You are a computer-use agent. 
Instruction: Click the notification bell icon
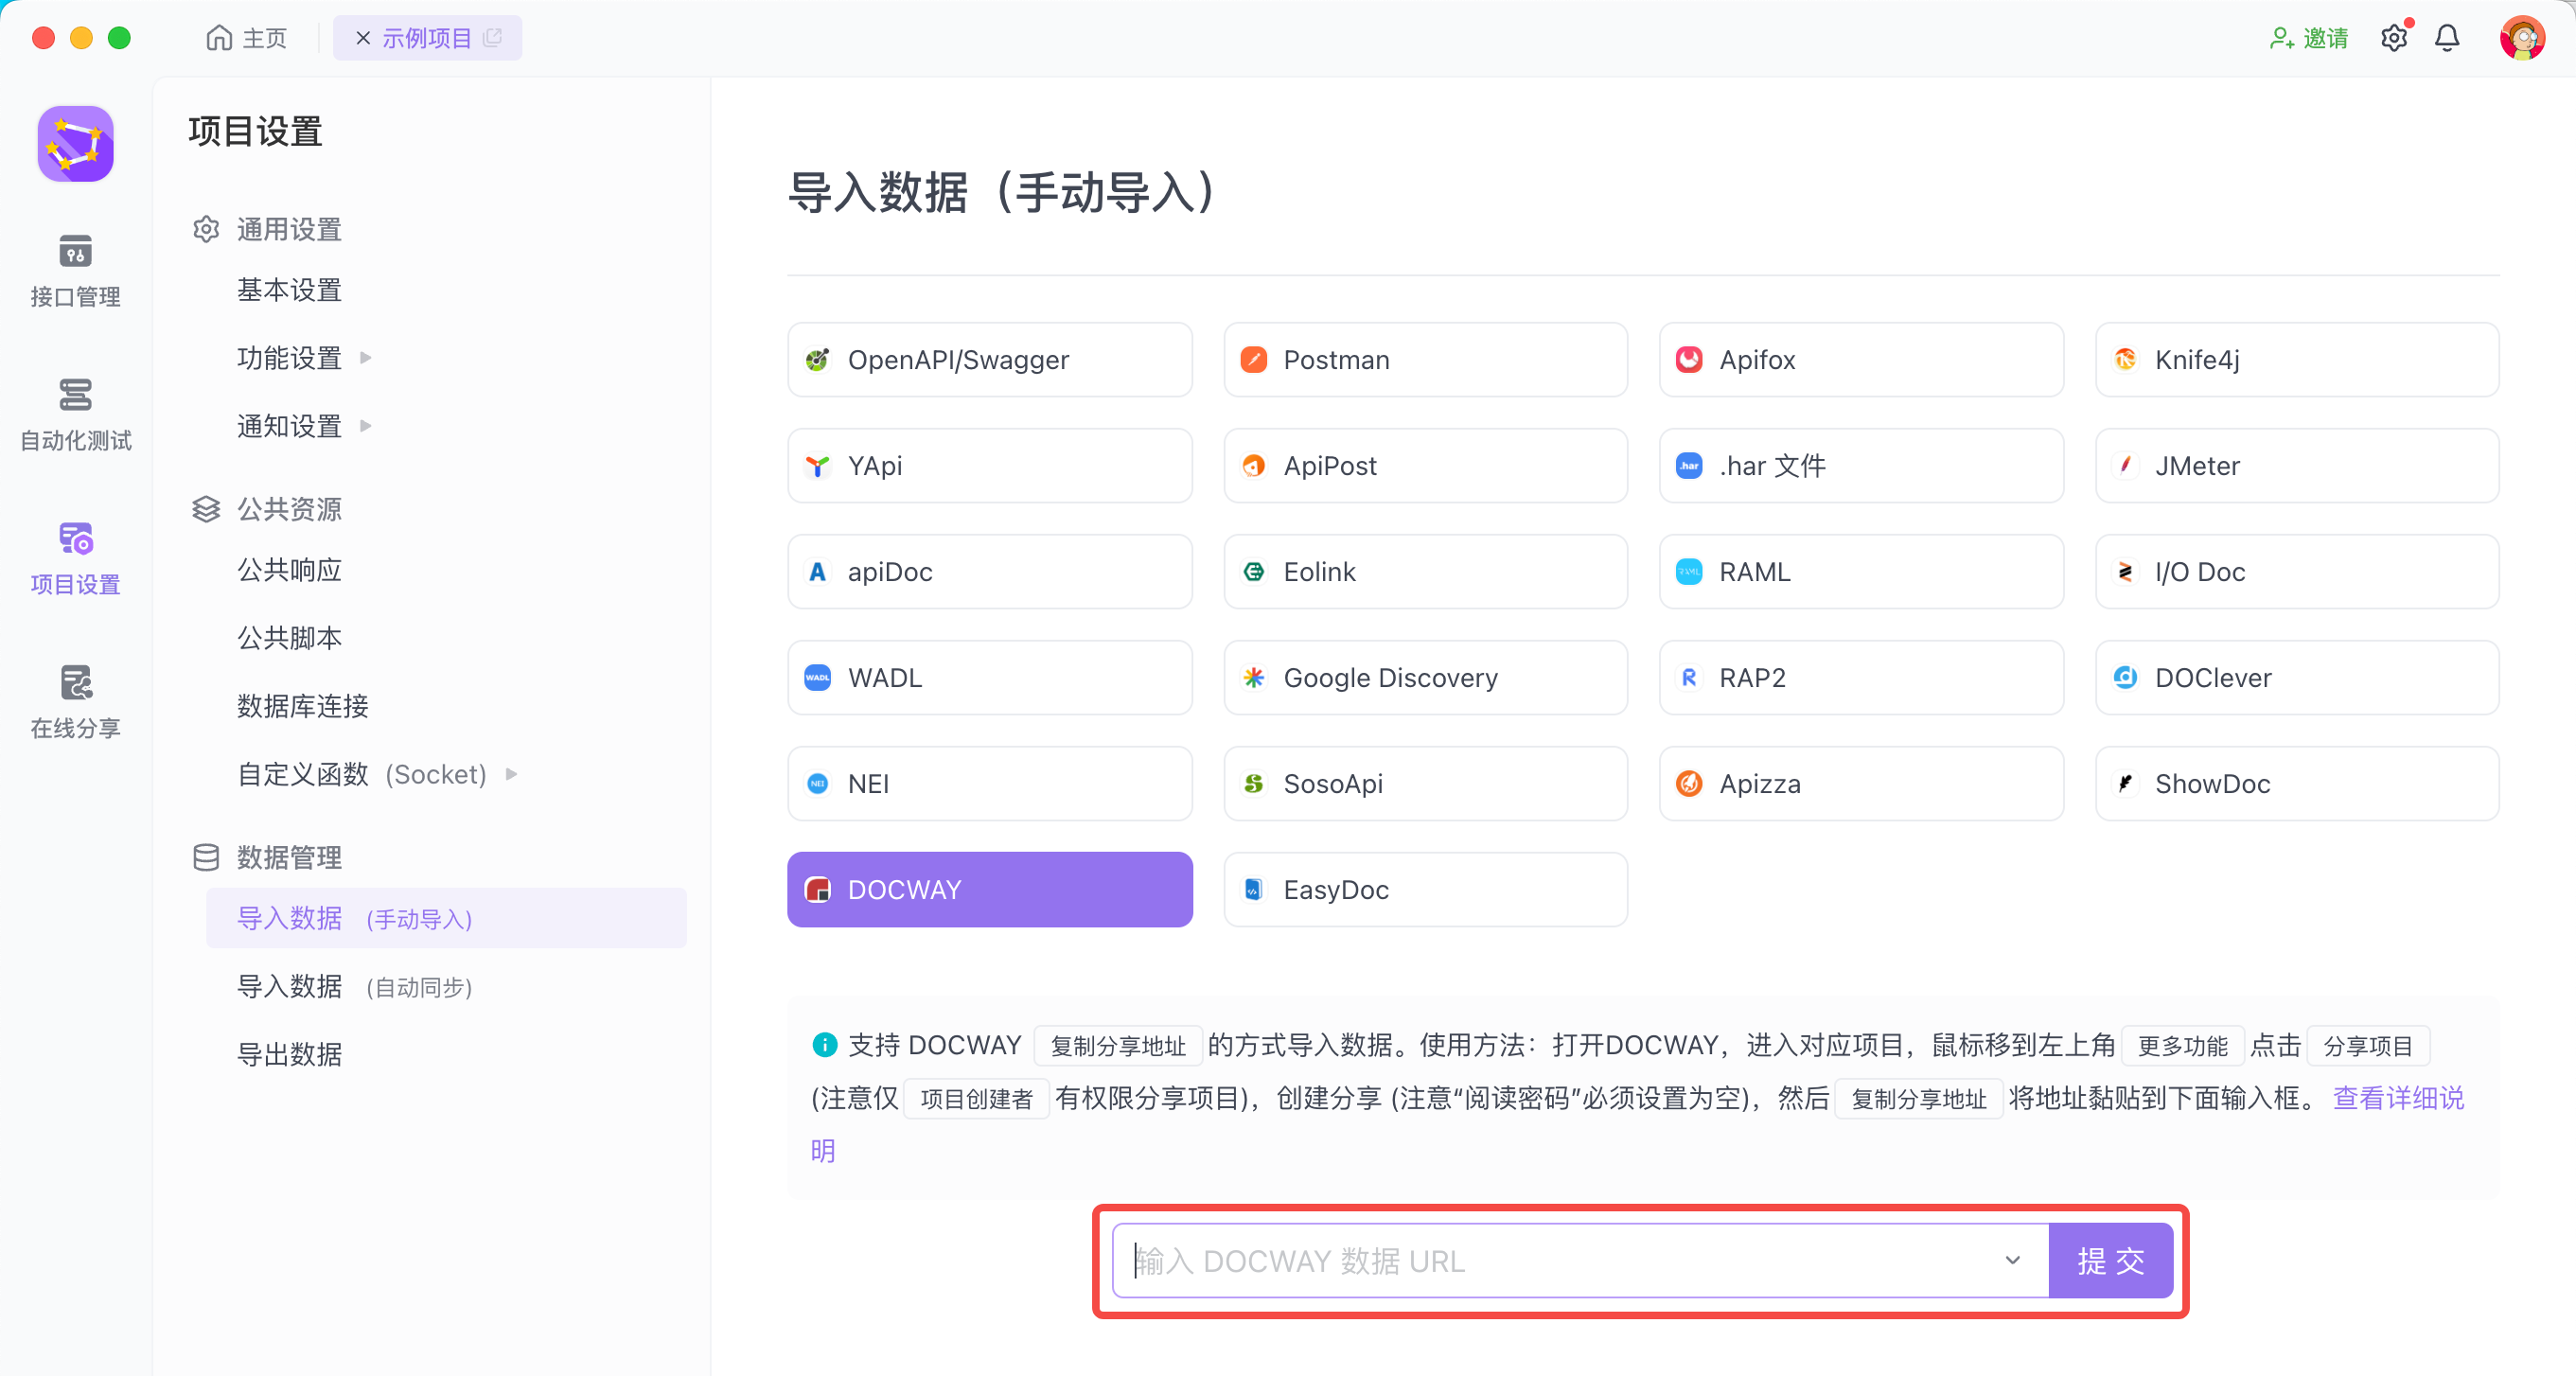(2446, 38)
